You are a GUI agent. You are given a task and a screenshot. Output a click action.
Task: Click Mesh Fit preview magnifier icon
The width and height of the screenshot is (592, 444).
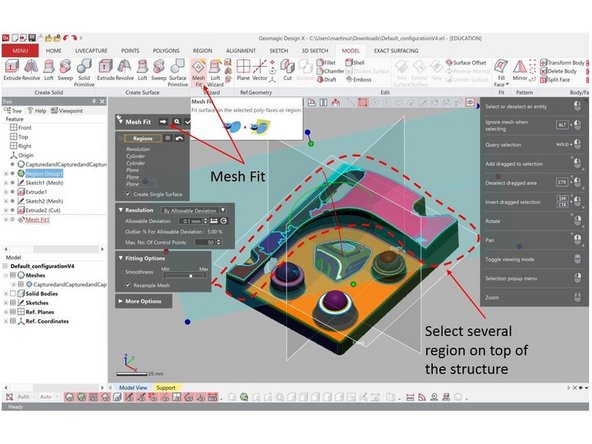177,122
